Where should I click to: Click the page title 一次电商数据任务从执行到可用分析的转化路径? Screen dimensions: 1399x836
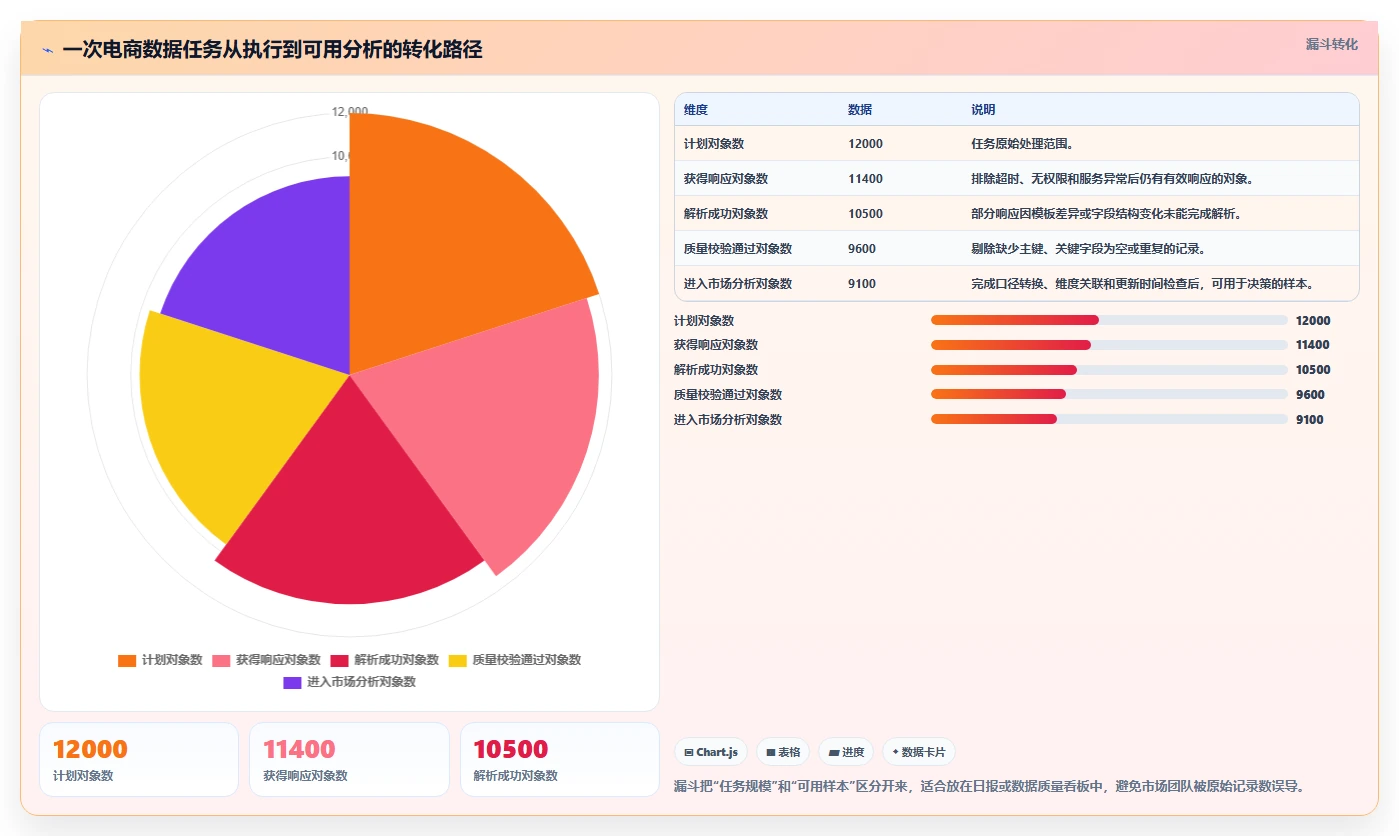coord(272,50)
